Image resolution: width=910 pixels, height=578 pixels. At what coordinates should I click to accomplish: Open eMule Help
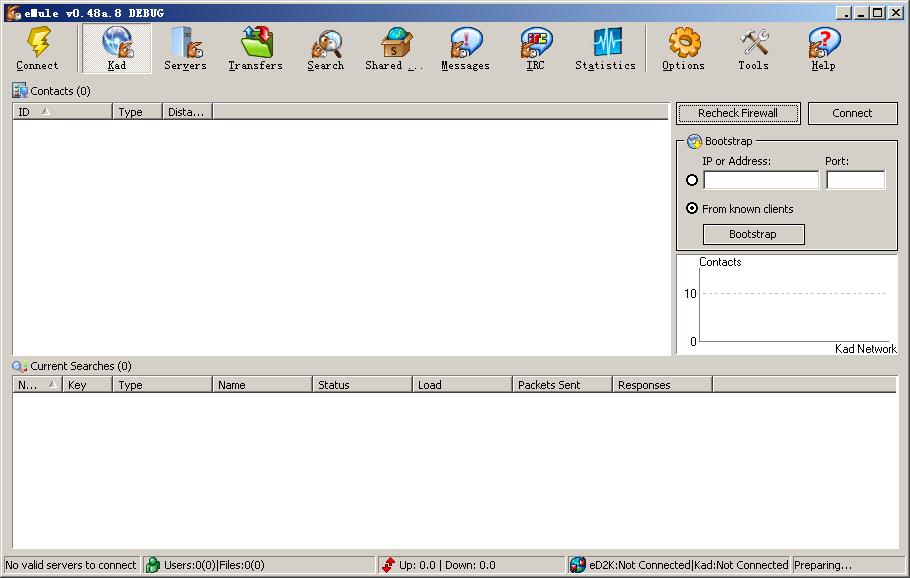point(823,49)
